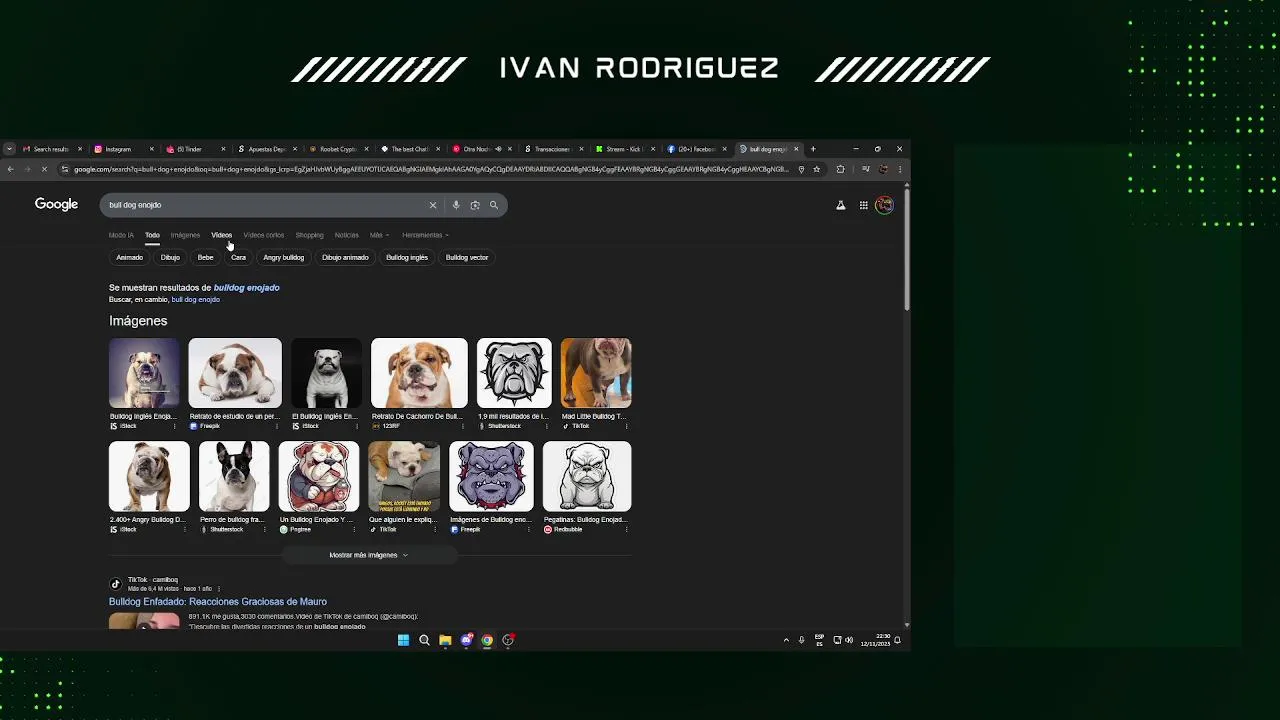The width and height of the screenshot is (1280, 720).
Task: Select the Modo IA filter
Action: pos(121,235)
